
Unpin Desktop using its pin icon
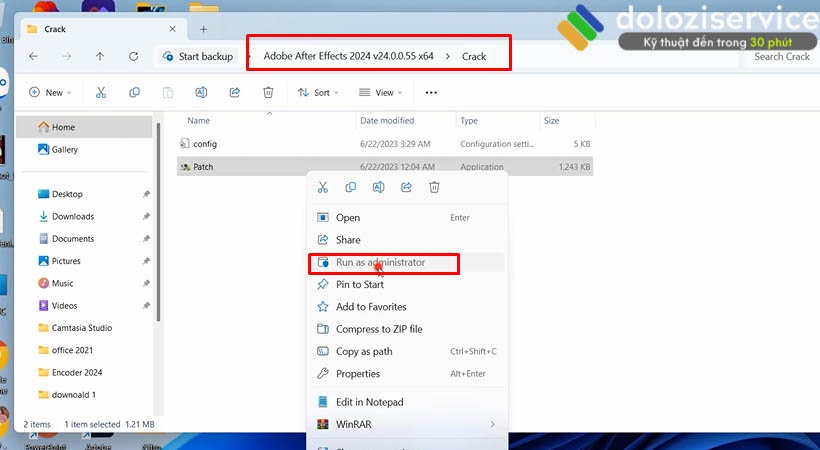pos(146,194)
